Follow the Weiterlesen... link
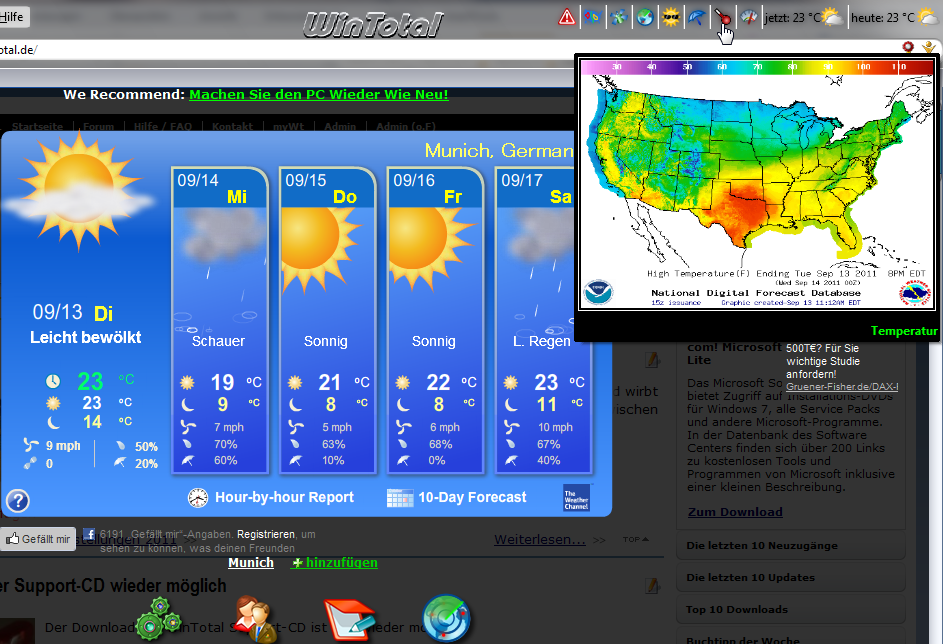The width and height of the screenshot is (943, 644). (539, 539)
